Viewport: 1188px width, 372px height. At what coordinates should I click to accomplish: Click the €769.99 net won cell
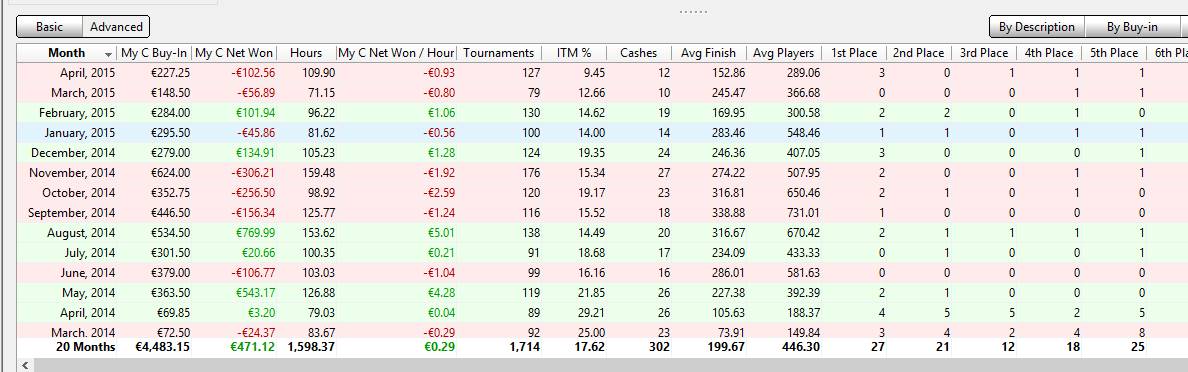[255, 233]
